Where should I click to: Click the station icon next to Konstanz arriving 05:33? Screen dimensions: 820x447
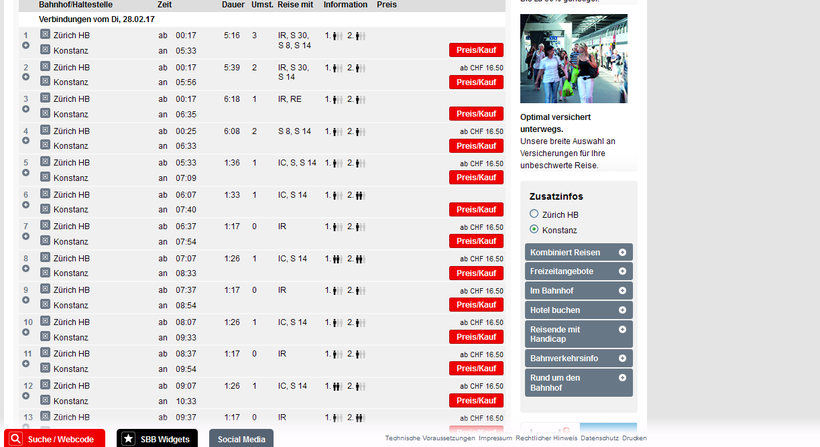tap(45, 50)
